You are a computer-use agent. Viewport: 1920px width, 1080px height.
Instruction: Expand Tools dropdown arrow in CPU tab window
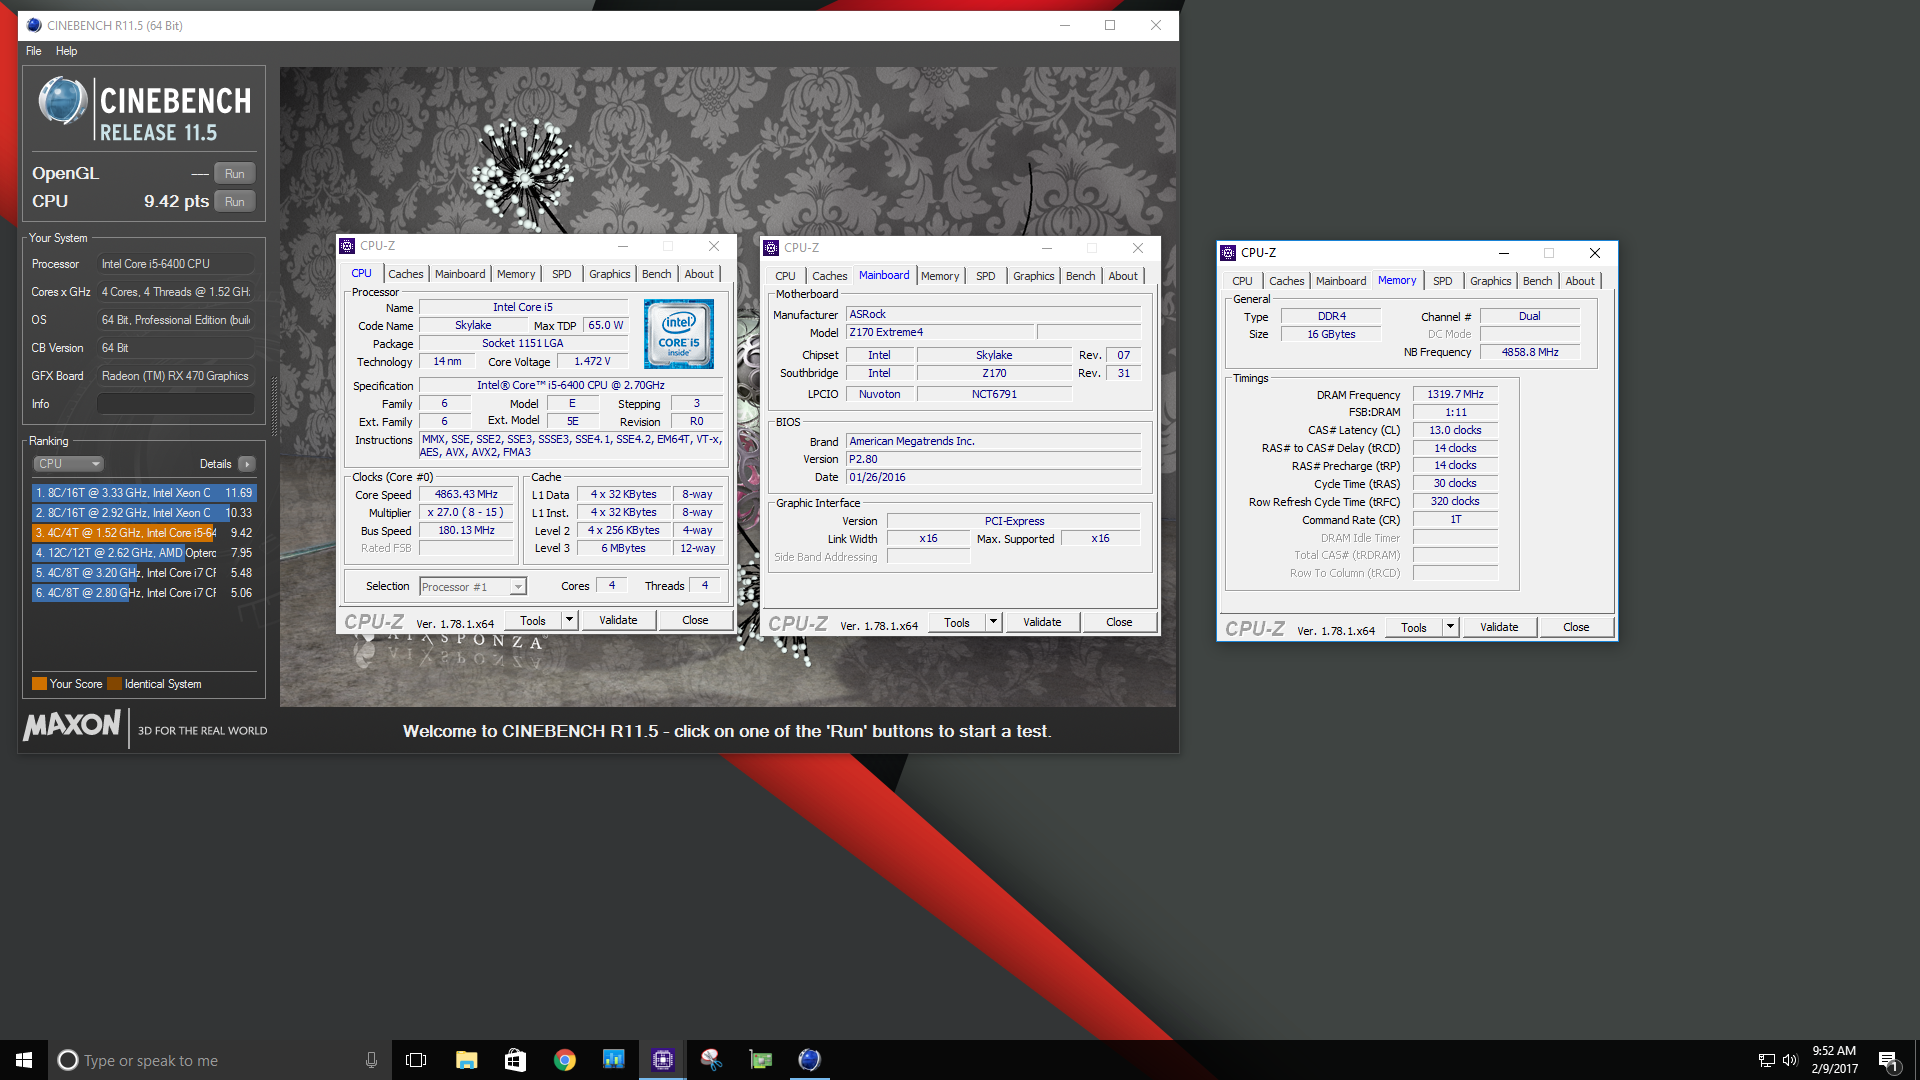tap(569, 620)
